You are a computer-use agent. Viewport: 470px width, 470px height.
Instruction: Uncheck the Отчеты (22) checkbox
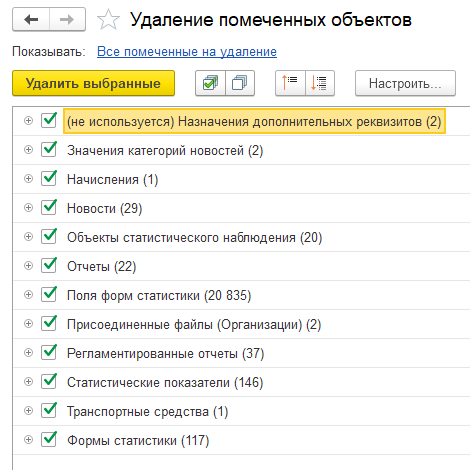(49, 265)
